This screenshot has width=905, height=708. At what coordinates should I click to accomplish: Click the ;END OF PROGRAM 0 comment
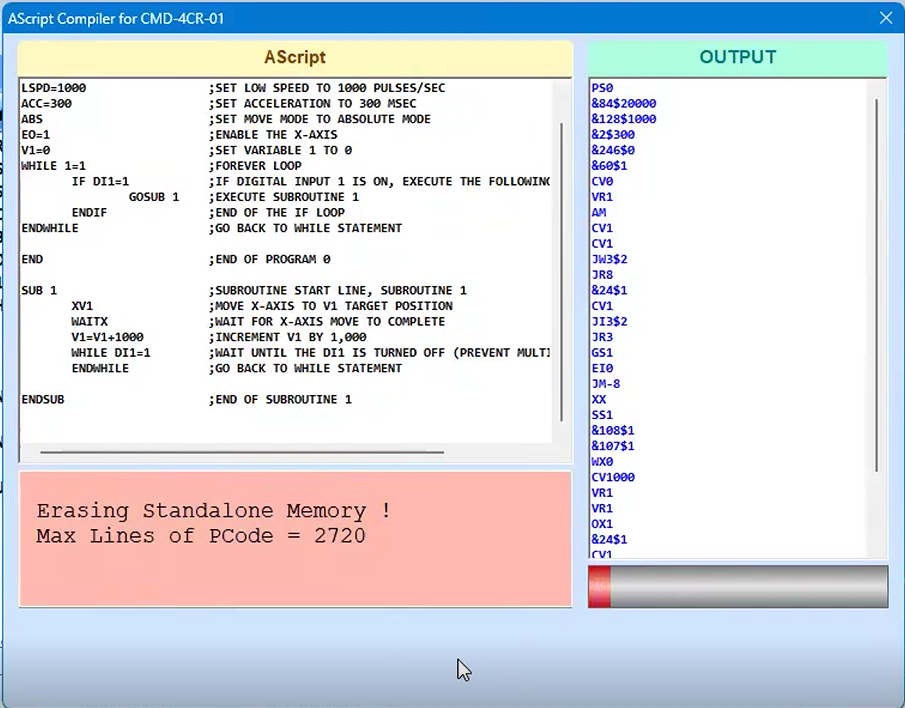(x=270, y=259)
